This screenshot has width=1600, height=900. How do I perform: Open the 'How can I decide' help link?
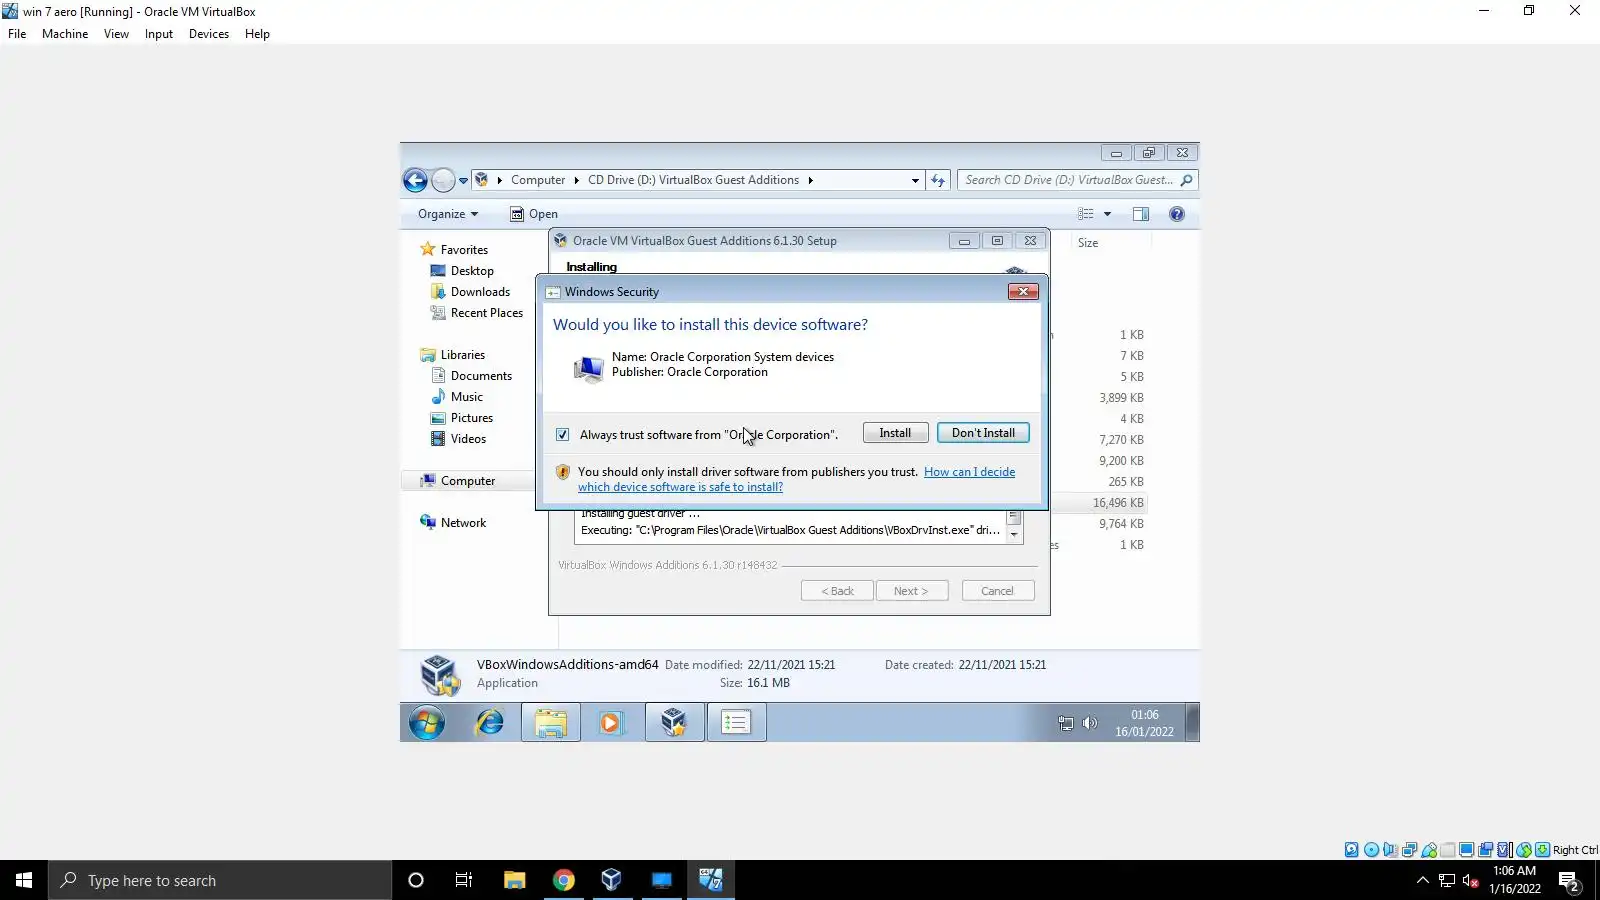pos(796,479)
